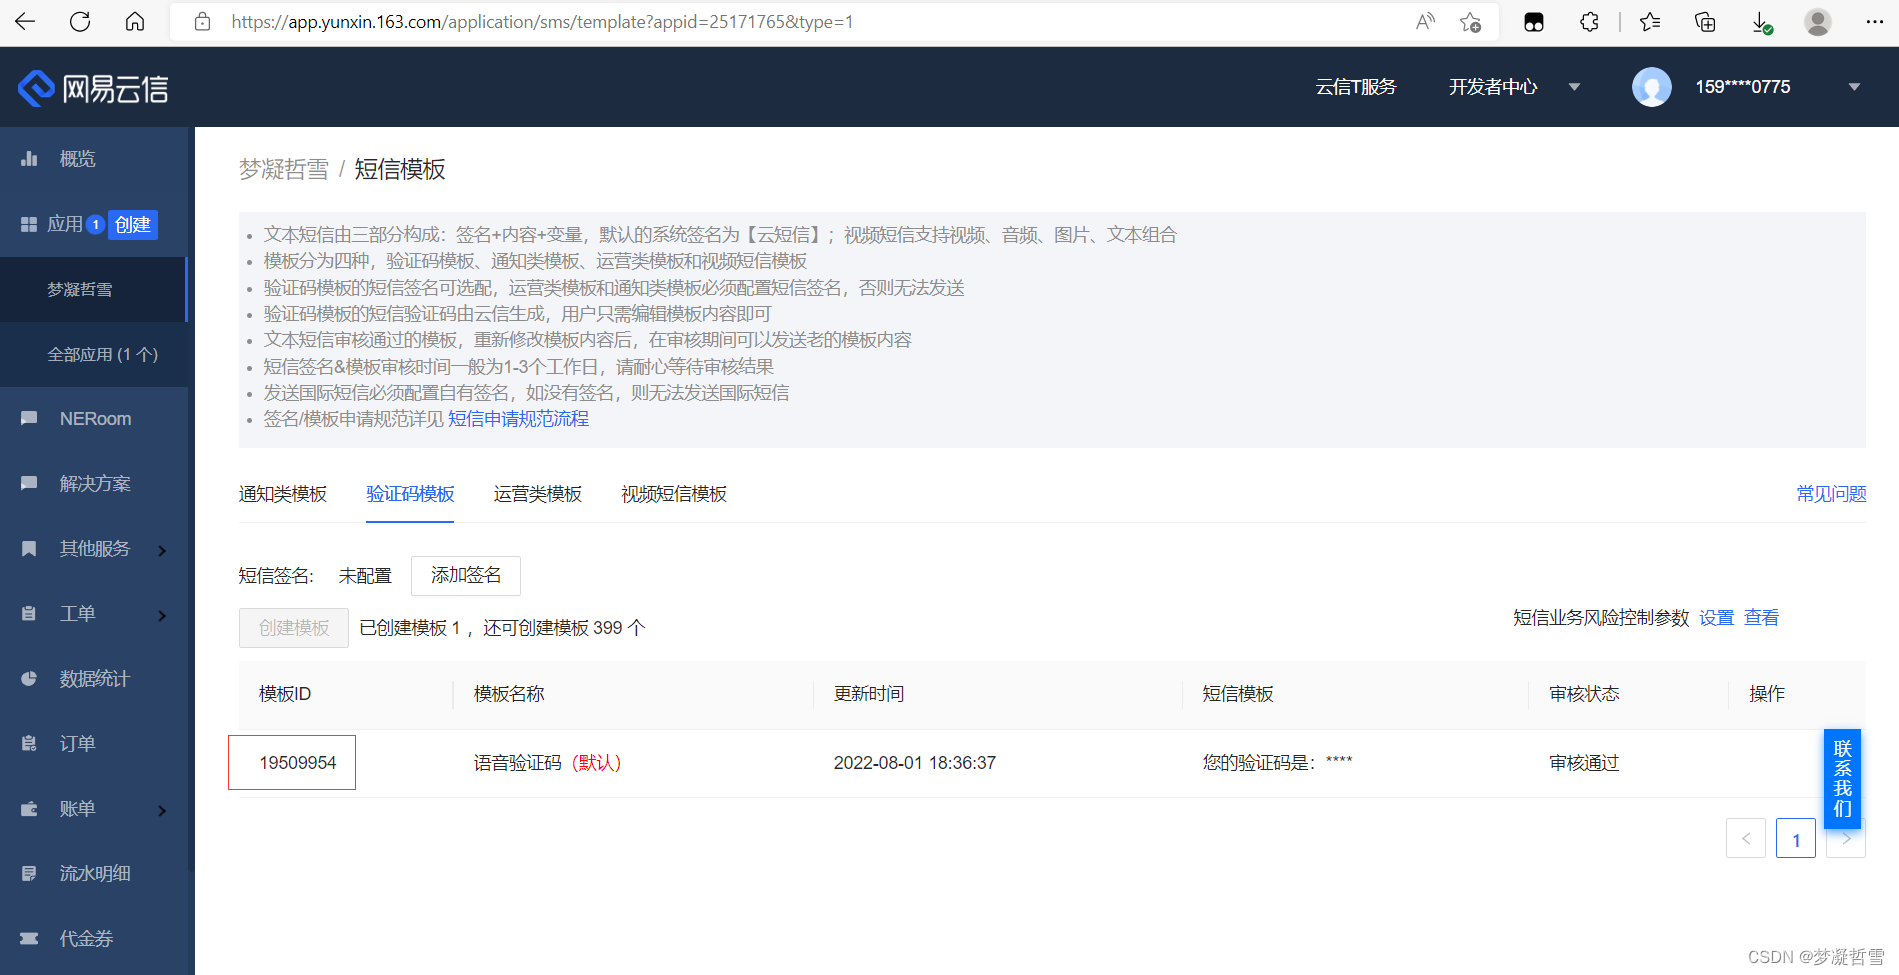The height and width of the screenshot is (975, 1899).
Task: Open 数据统计 in the sidebar
Action: tap(95, 679)
